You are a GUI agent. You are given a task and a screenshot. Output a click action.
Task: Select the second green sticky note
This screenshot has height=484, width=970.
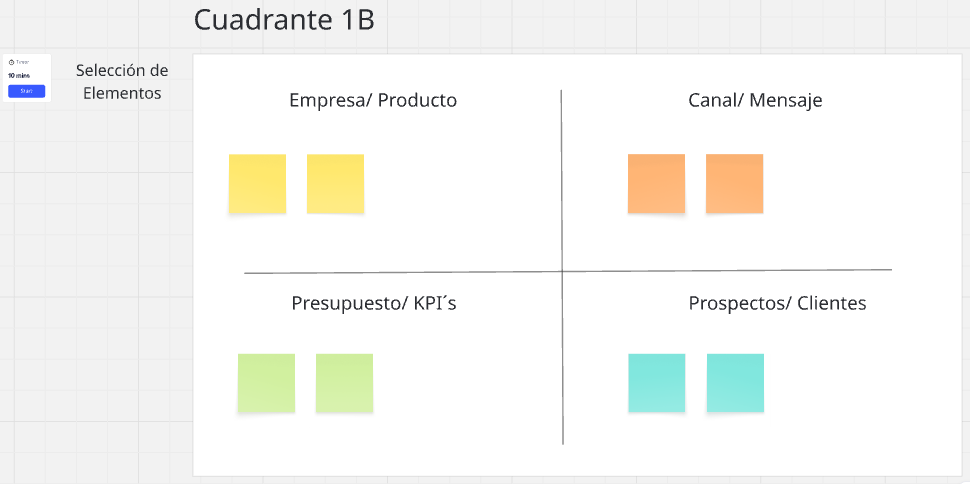coord(344,382)
